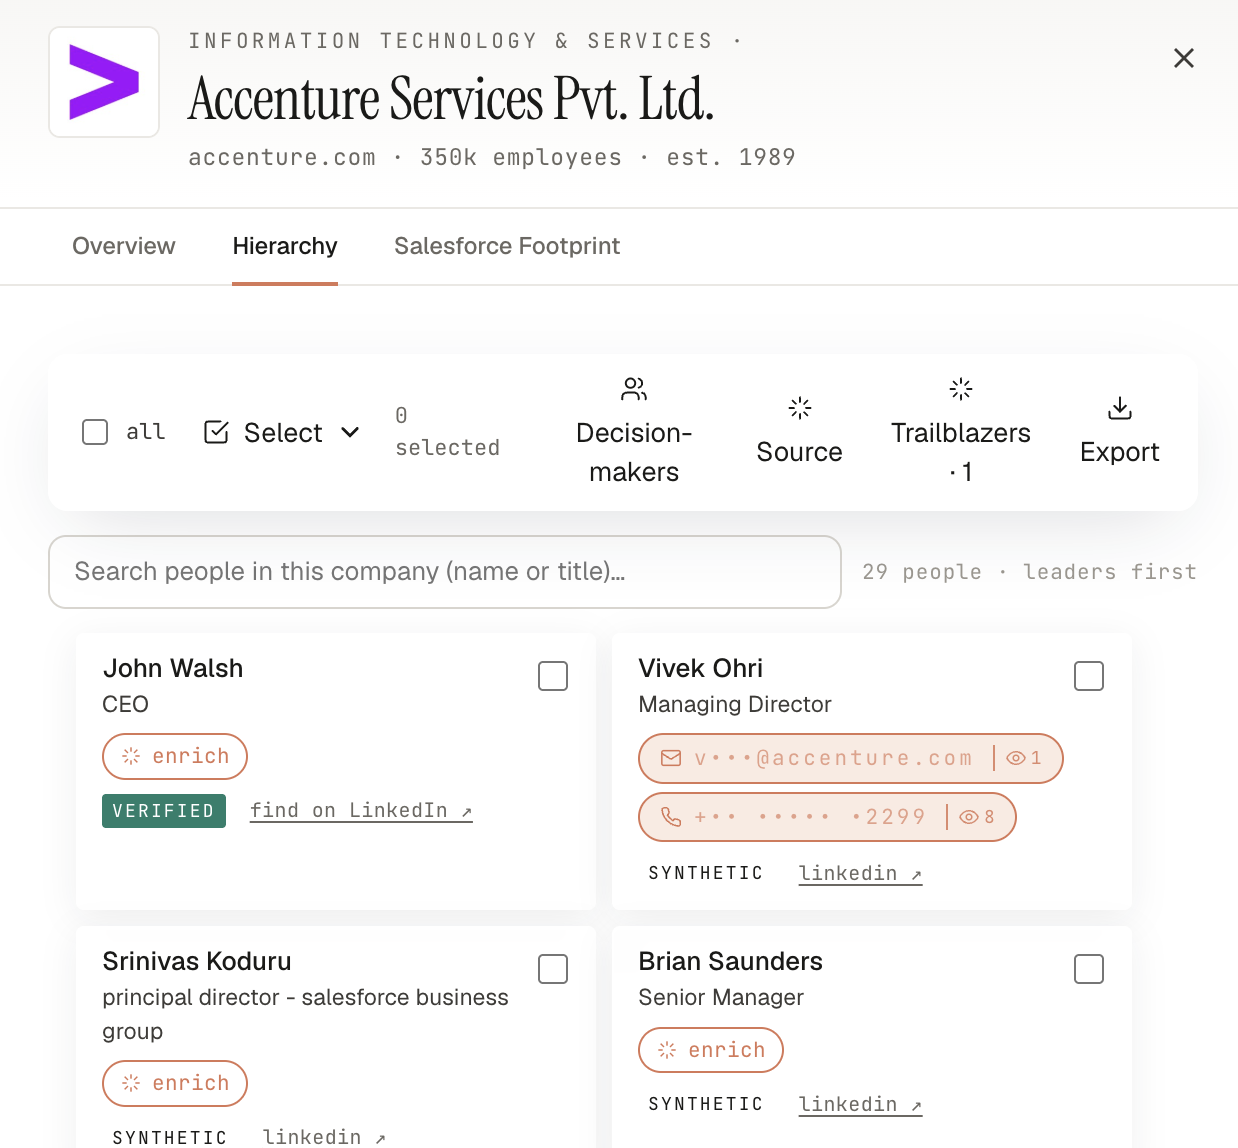Enrich Brian Saunders' contact
1238x1148 pixels.
pos(711,1050)
